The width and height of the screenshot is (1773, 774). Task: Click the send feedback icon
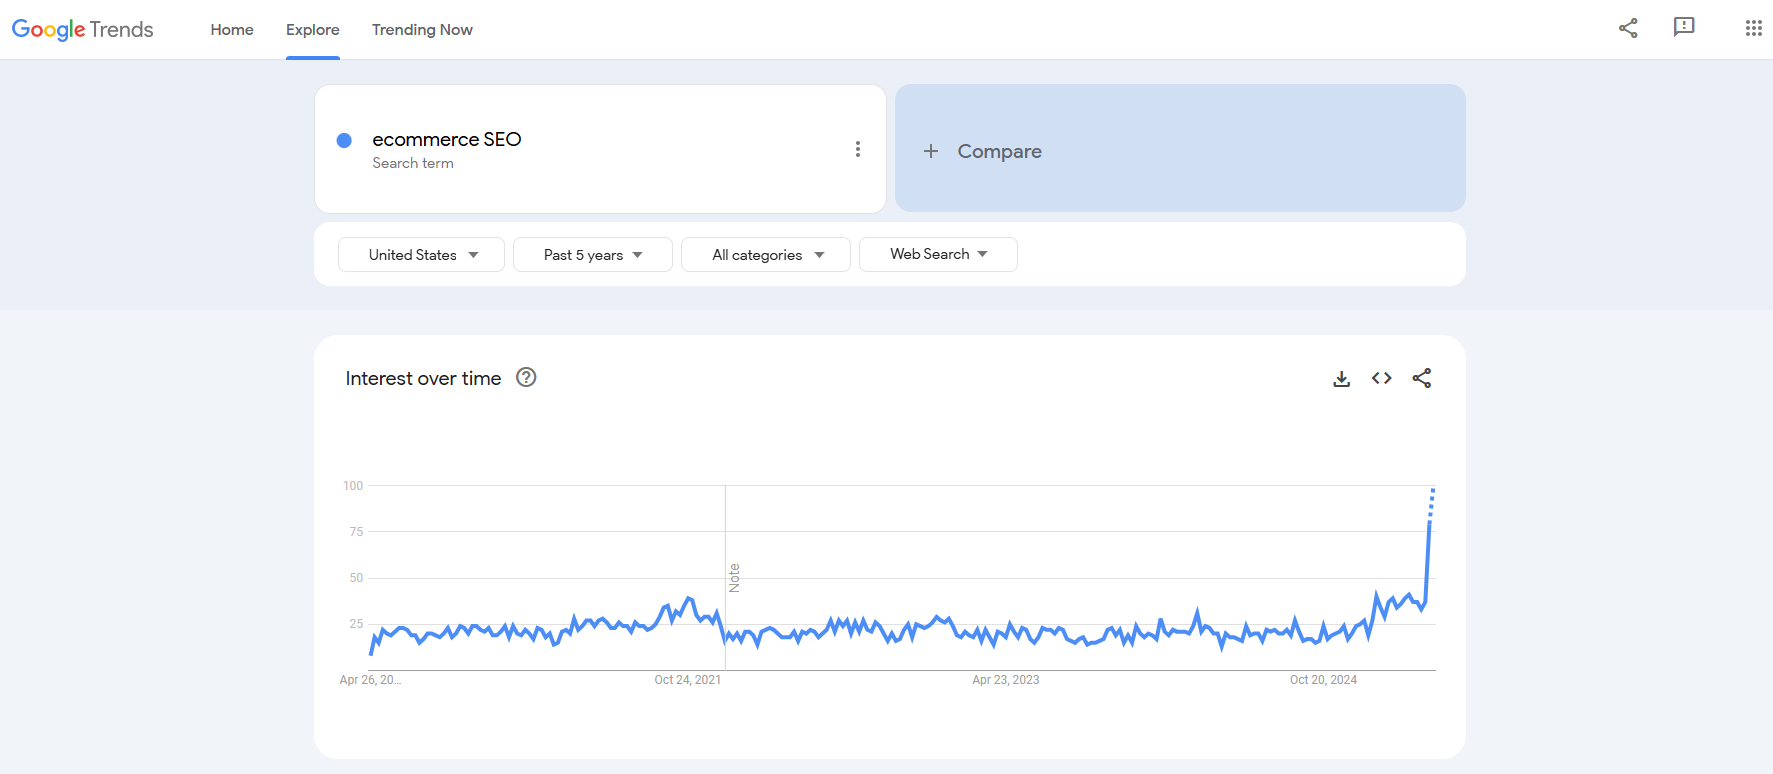pos(1684,27)
